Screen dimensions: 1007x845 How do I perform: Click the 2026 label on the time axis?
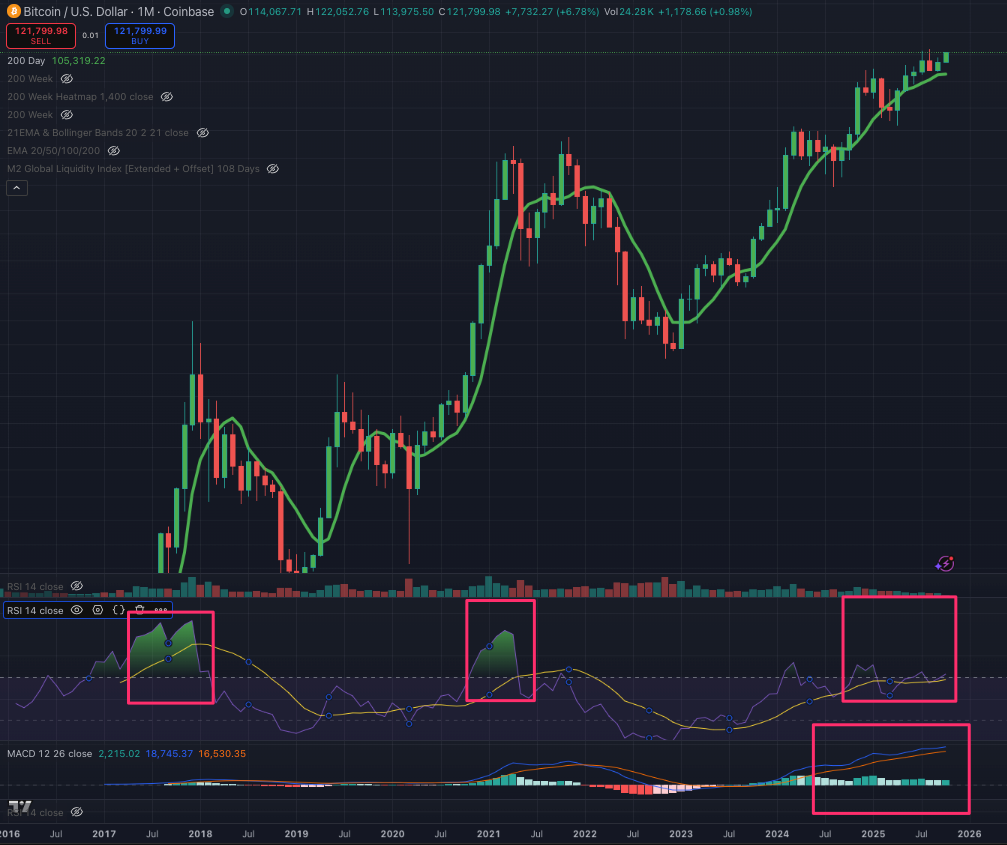pos(969,833)
